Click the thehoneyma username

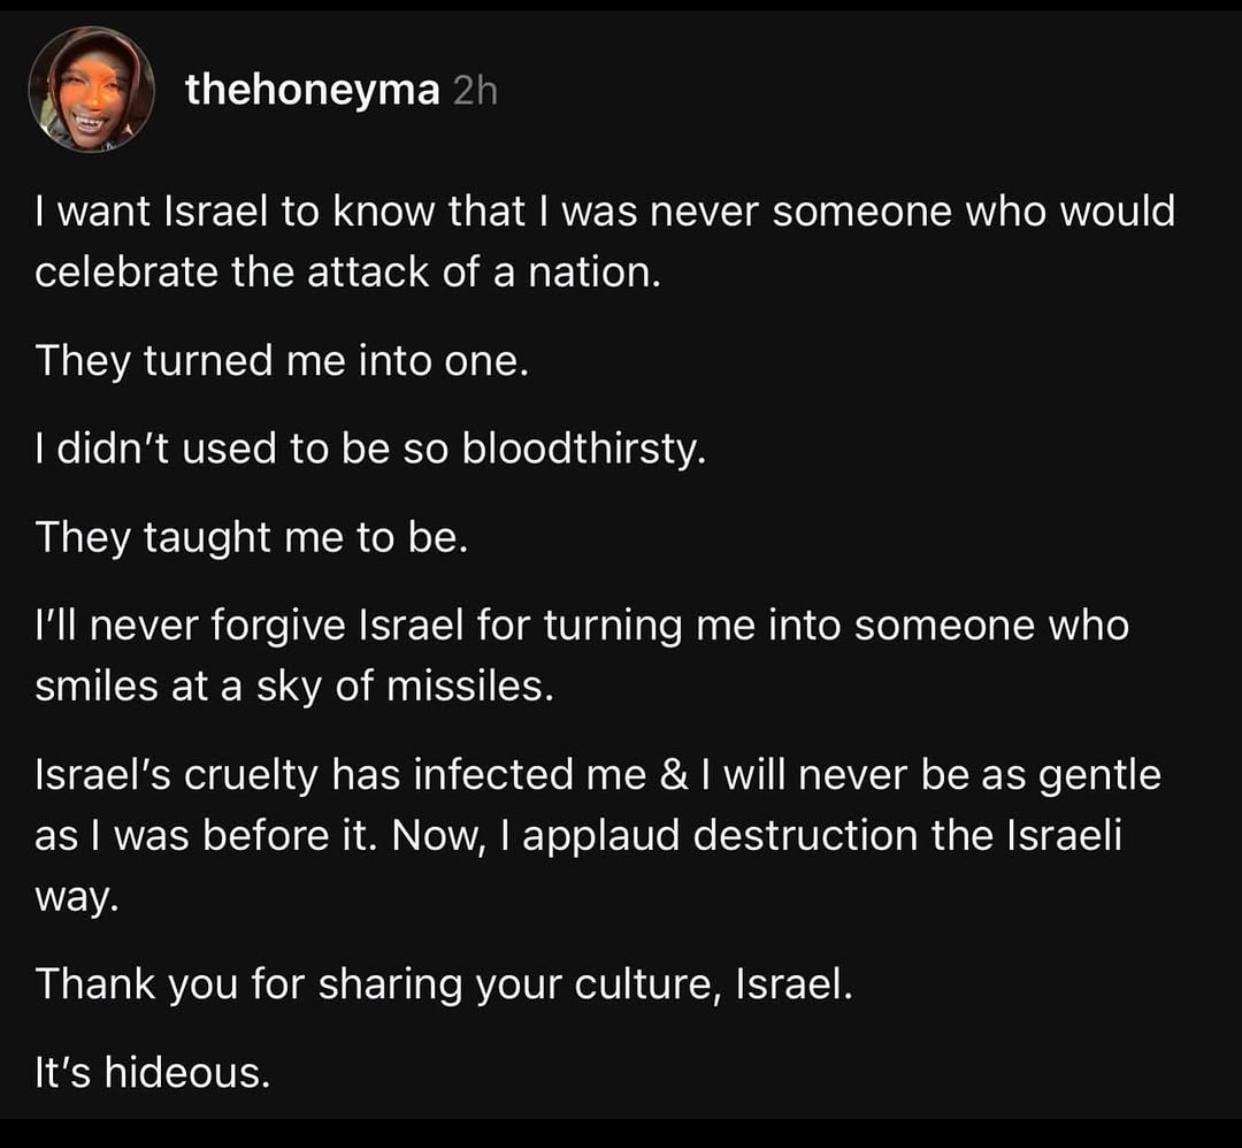click(312, 91)
